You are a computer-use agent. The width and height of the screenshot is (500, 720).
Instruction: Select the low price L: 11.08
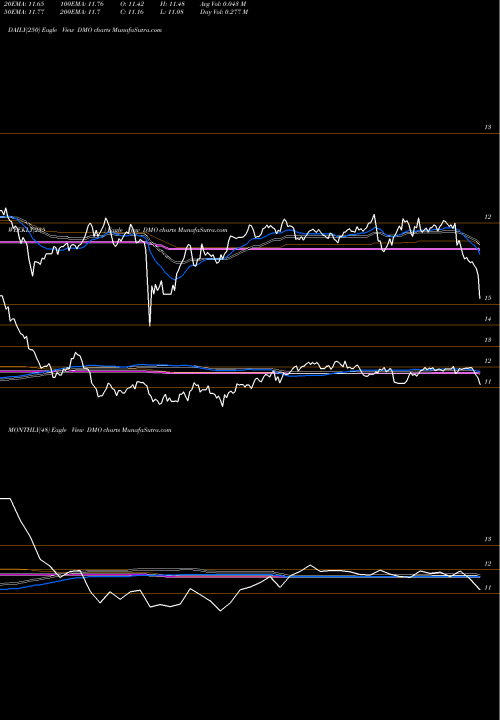(x=172, y=12)
